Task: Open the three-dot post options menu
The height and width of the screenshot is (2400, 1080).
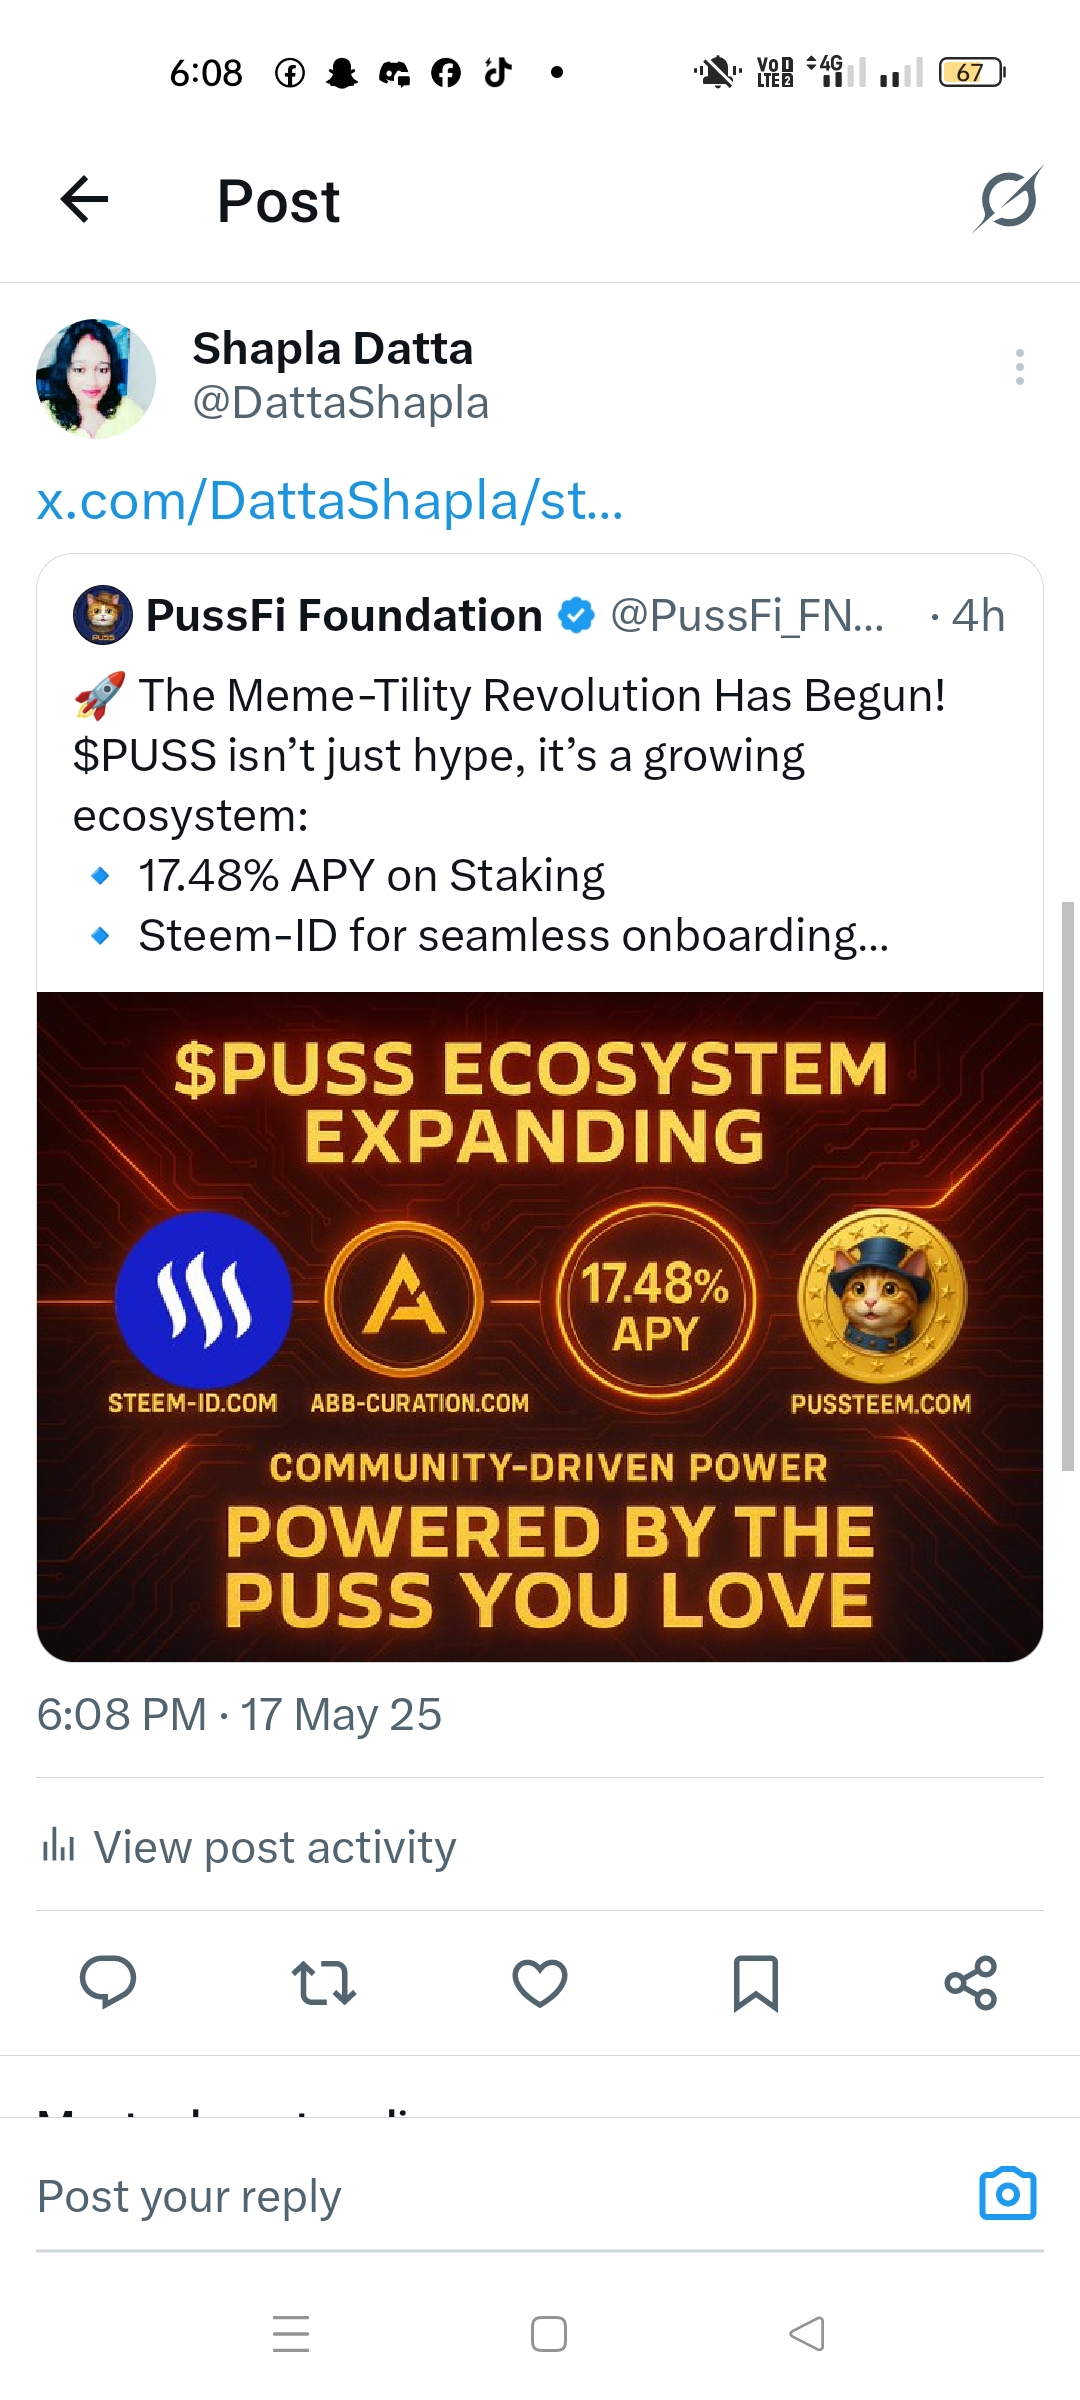Action: pos(1019,367)
